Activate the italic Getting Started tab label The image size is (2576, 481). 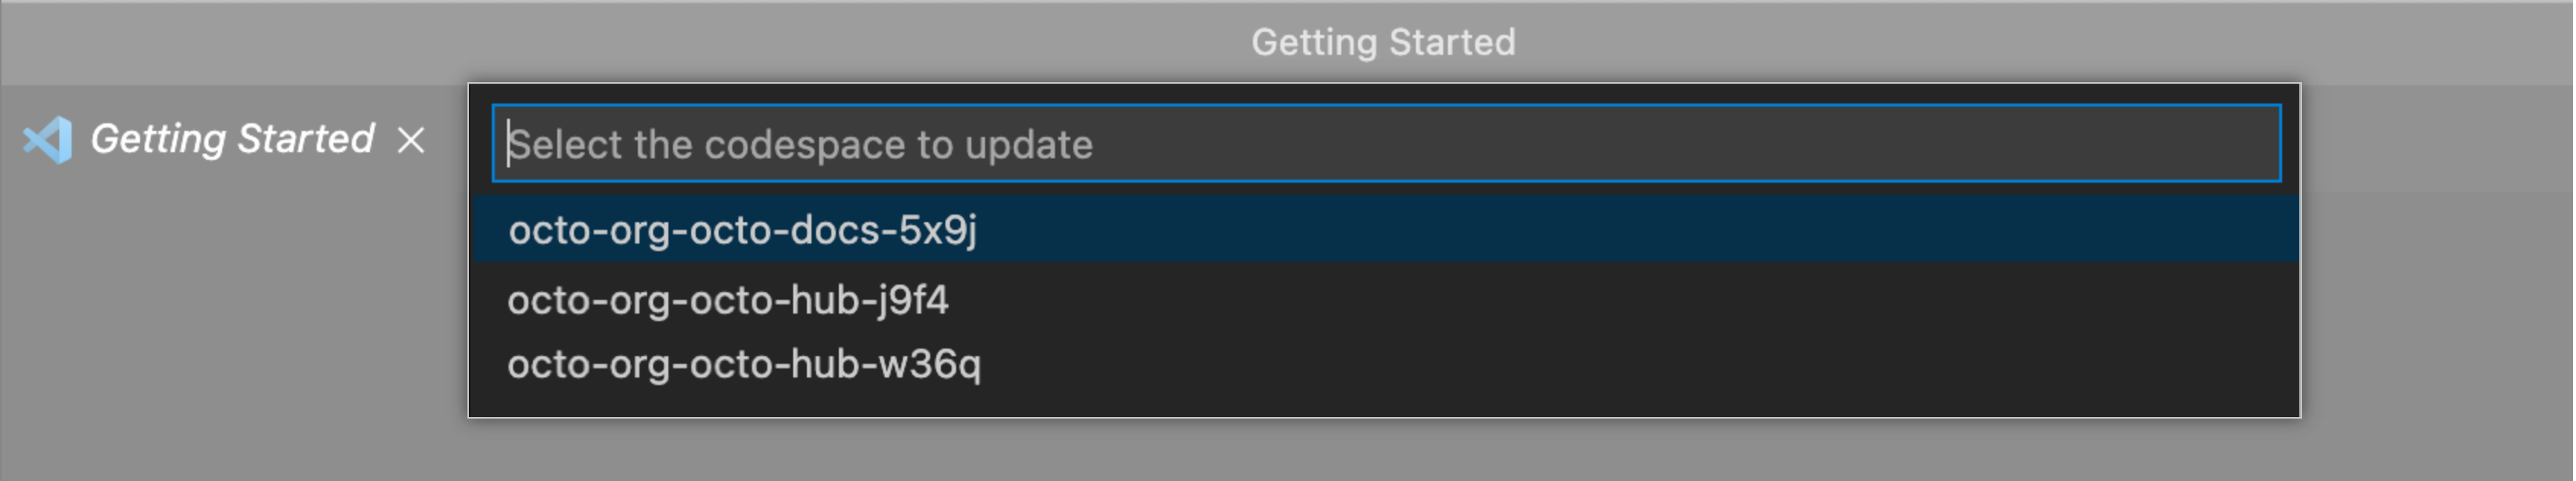(232, 139)
